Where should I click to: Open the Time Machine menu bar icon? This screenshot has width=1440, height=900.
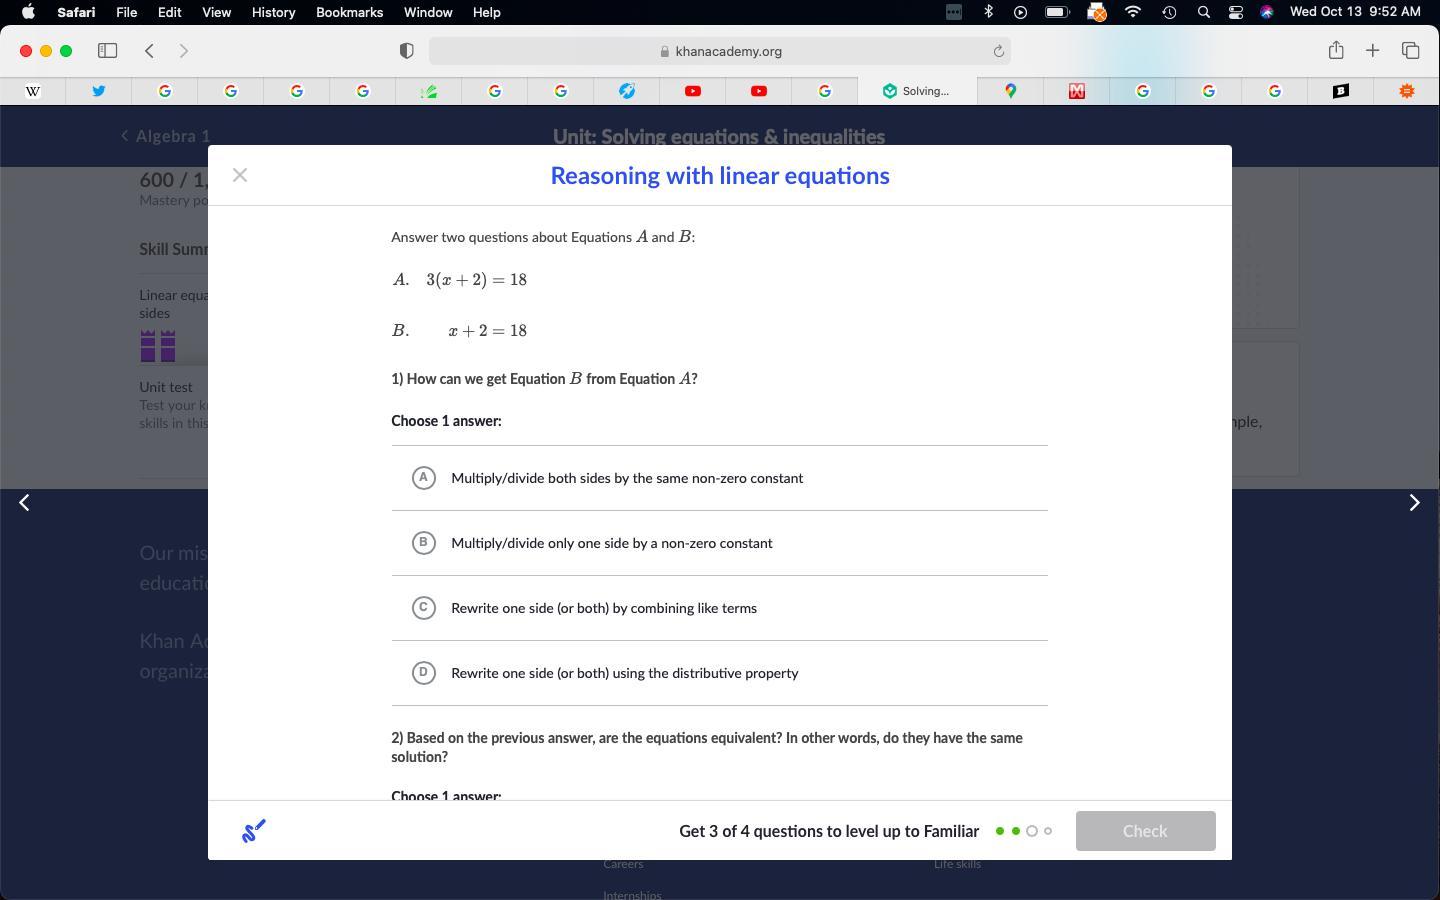(1168, 12)
